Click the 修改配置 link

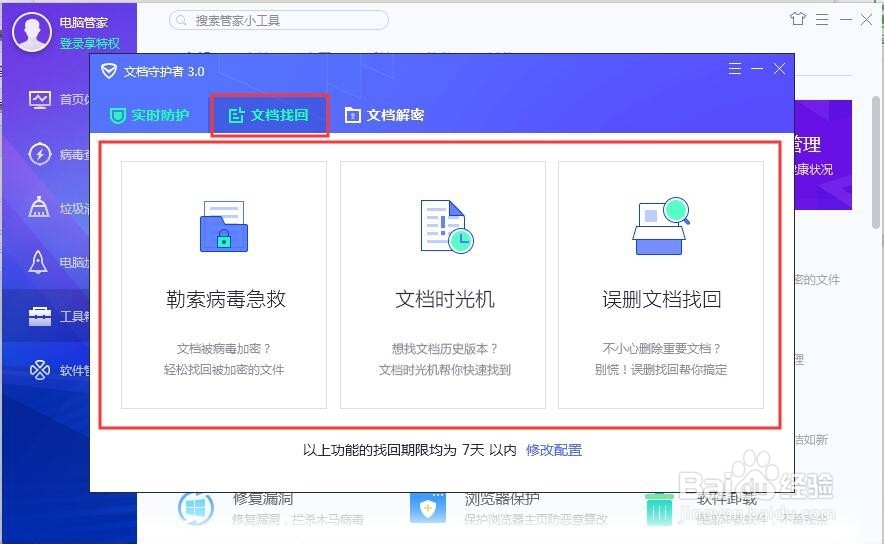point(554,450)
